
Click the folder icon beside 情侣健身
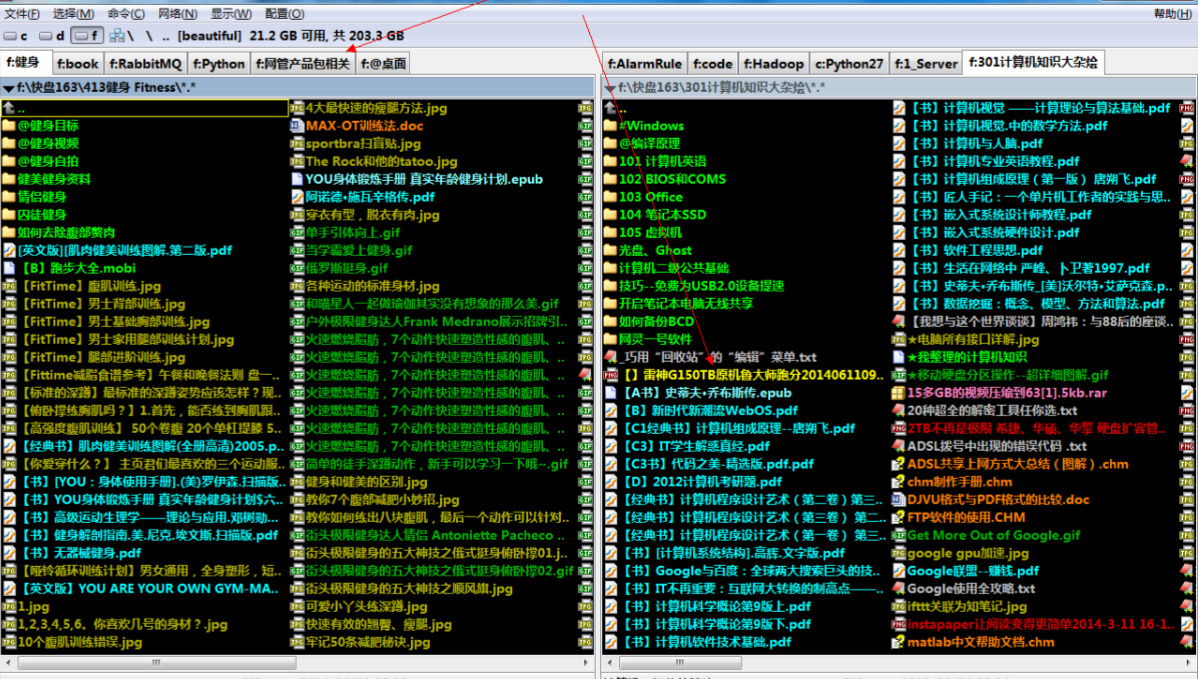tap(8, 197)
